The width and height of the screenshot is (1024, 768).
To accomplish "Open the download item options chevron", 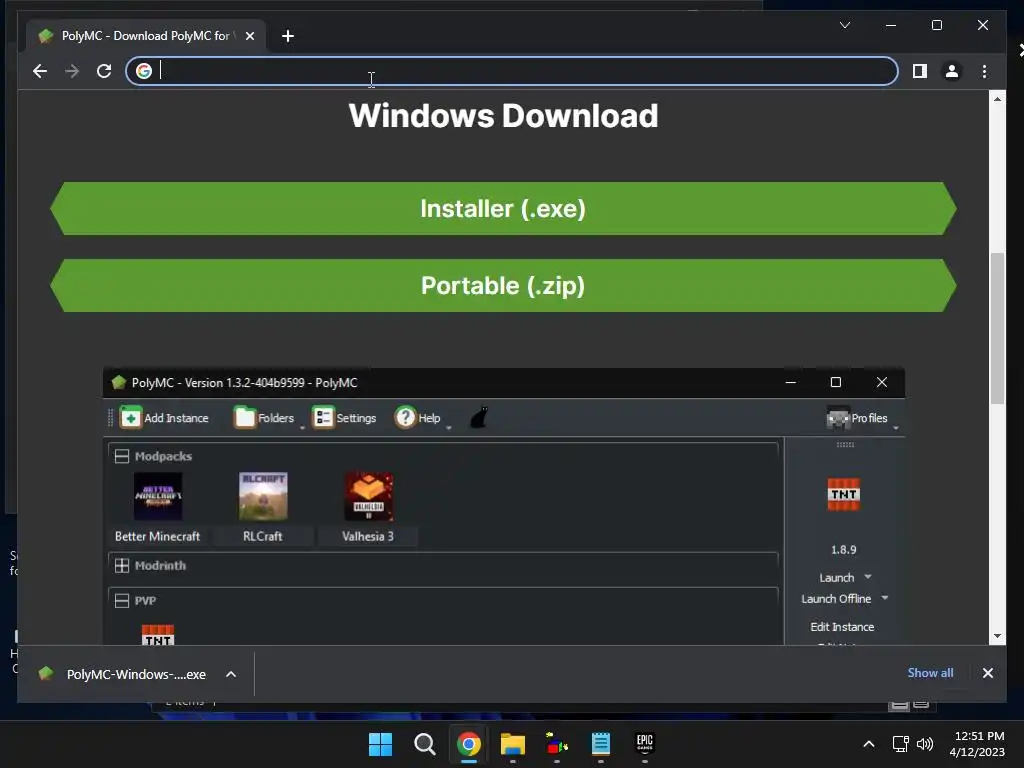I will coord(231,674).
